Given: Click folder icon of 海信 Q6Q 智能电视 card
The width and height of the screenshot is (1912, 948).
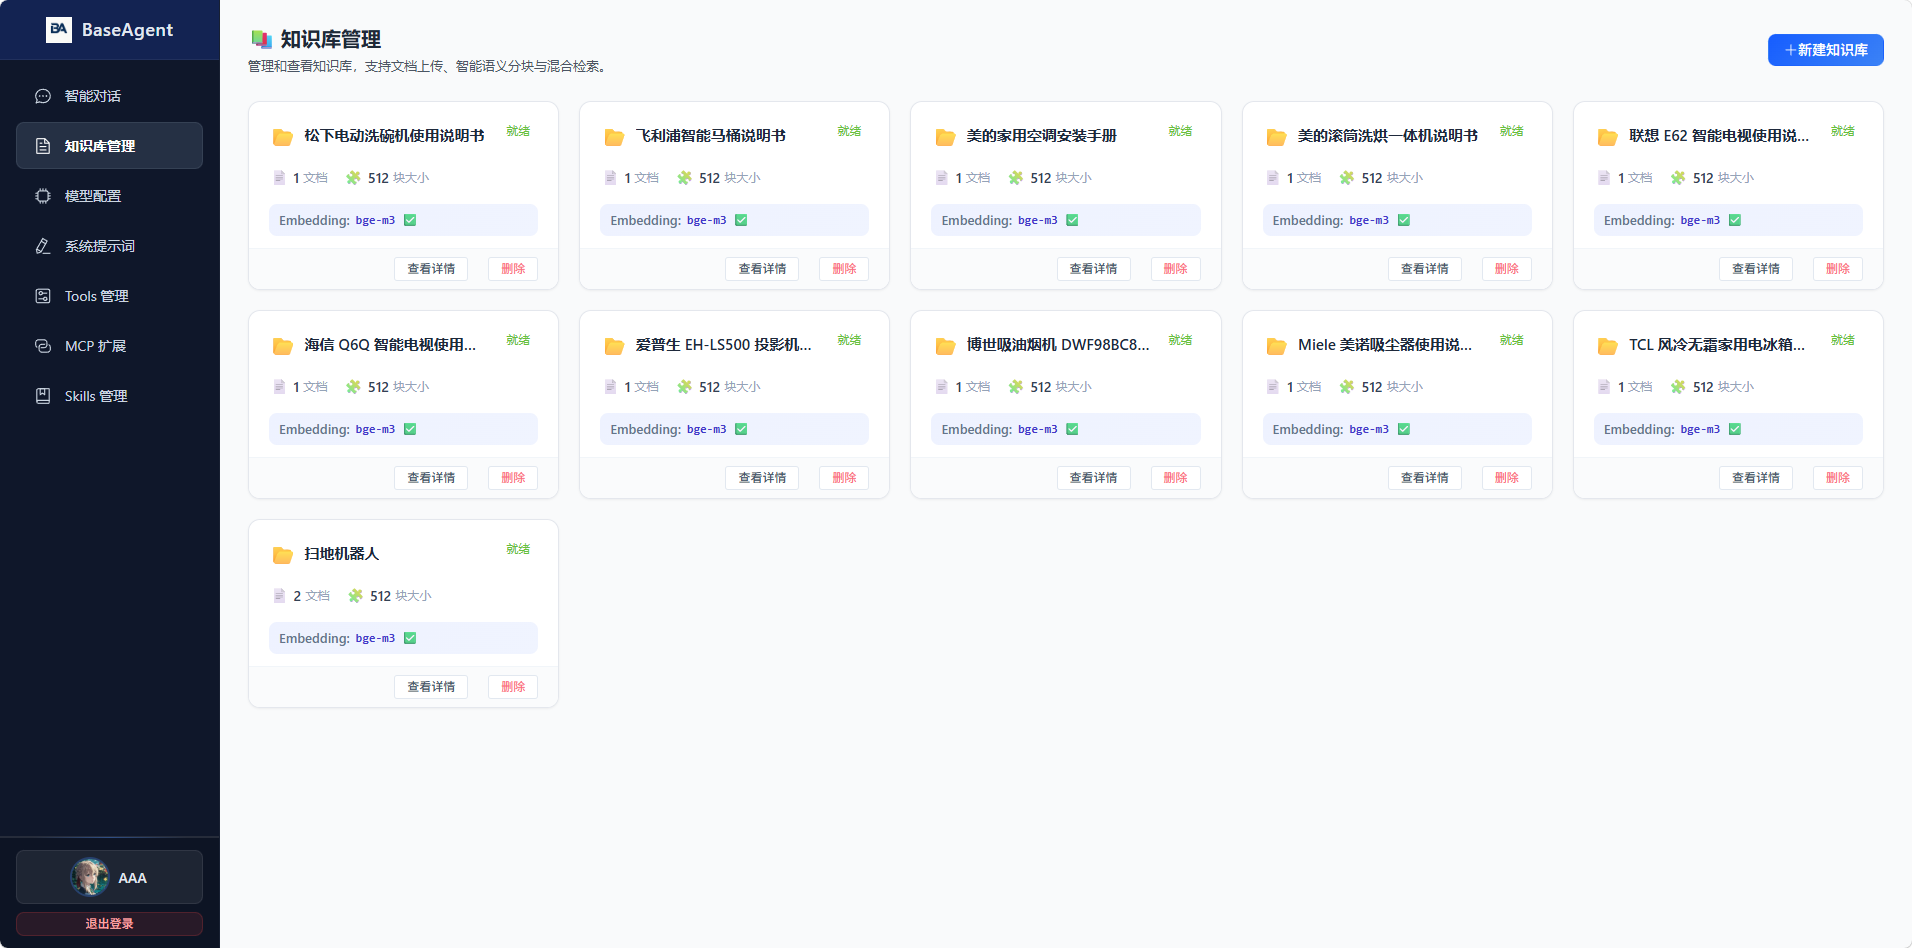Looking at the screenshot, I should point(283,346).
